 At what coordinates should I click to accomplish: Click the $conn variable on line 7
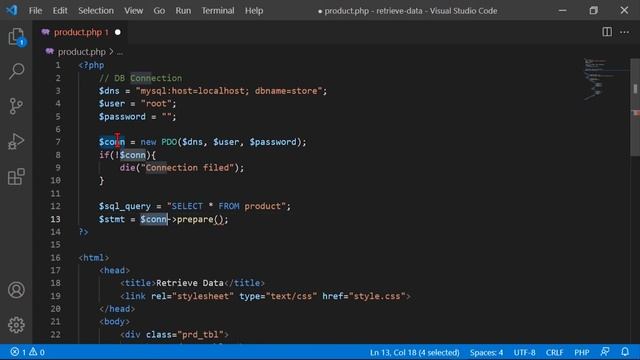point(112,142)
